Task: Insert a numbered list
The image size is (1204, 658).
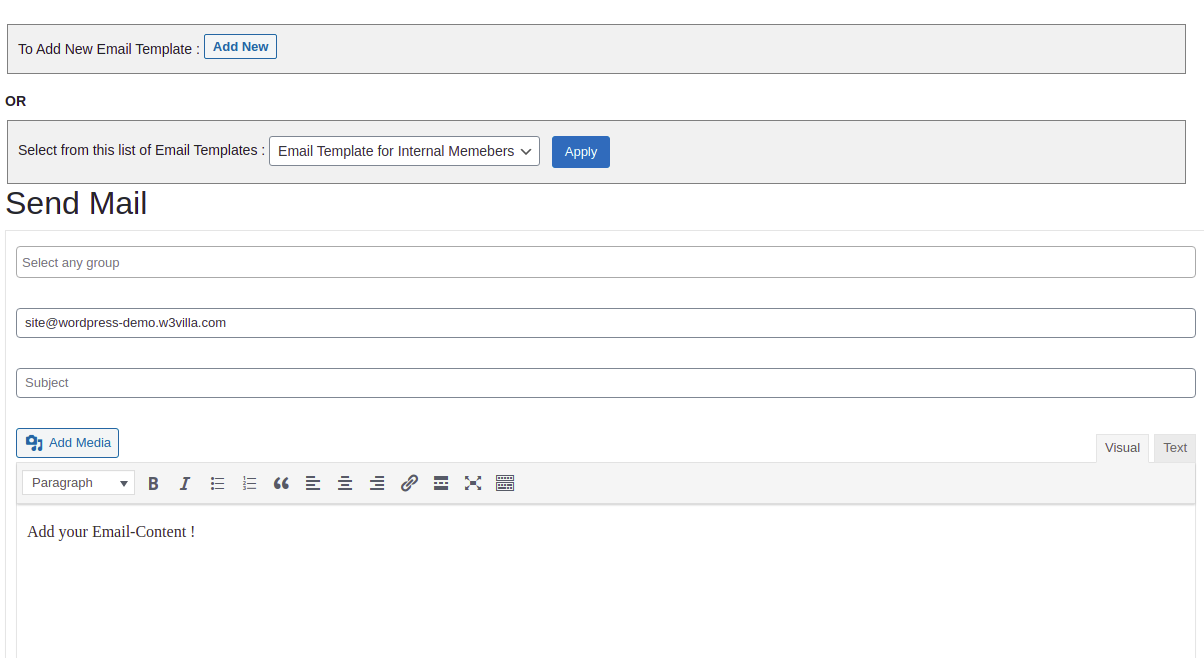Action: [249, 483]
